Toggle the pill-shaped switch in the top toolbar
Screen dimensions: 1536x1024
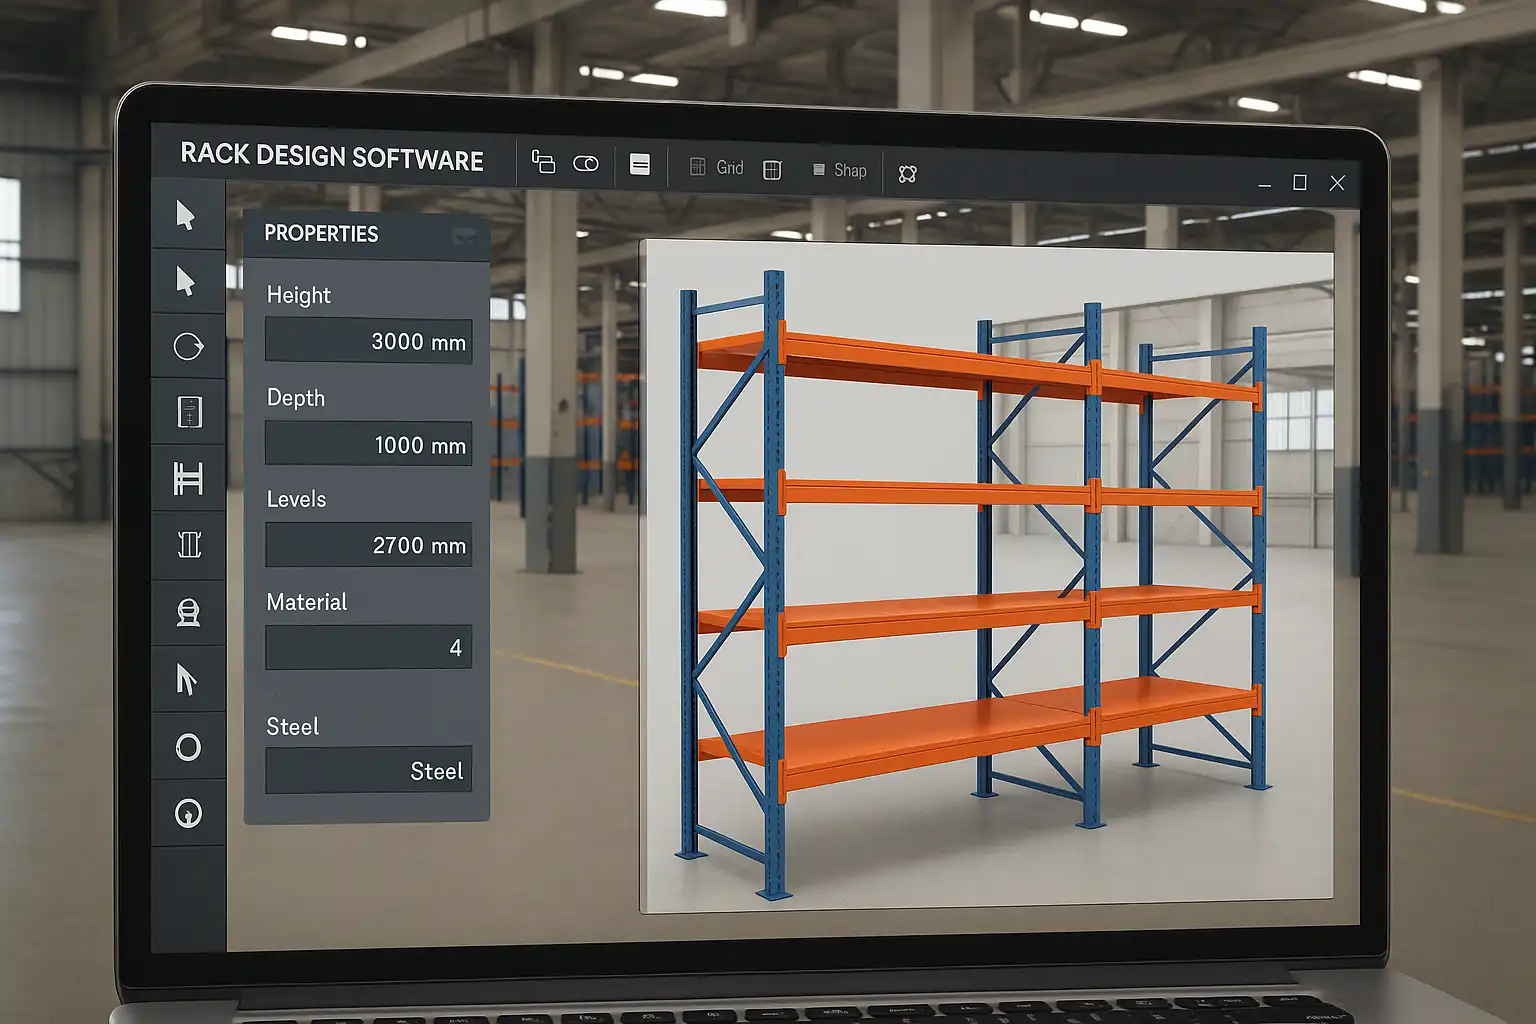point(586,163)
